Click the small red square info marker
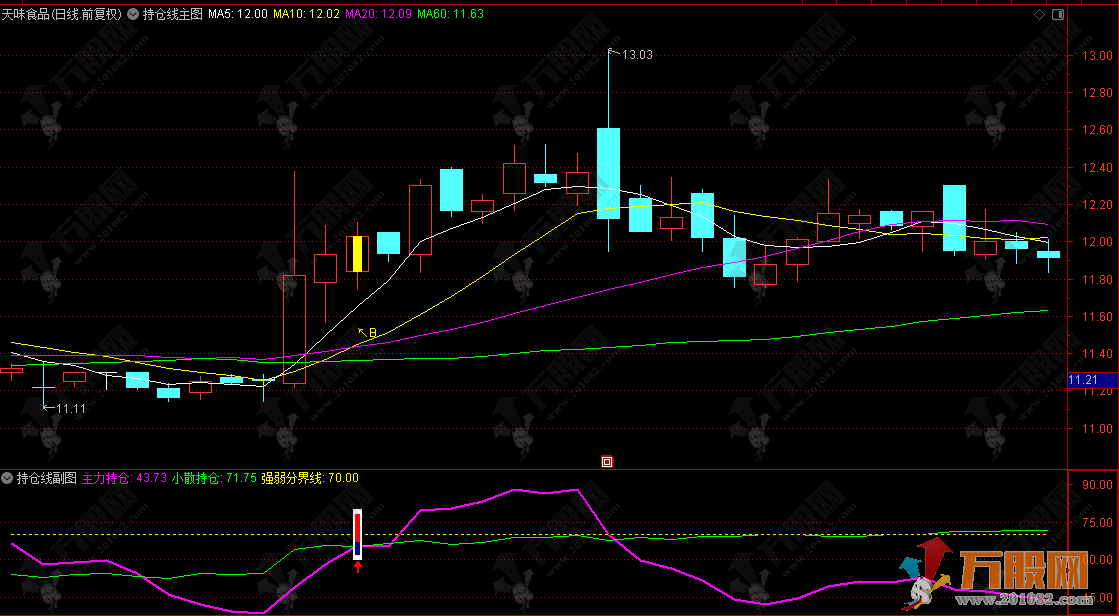 point(606,461)
